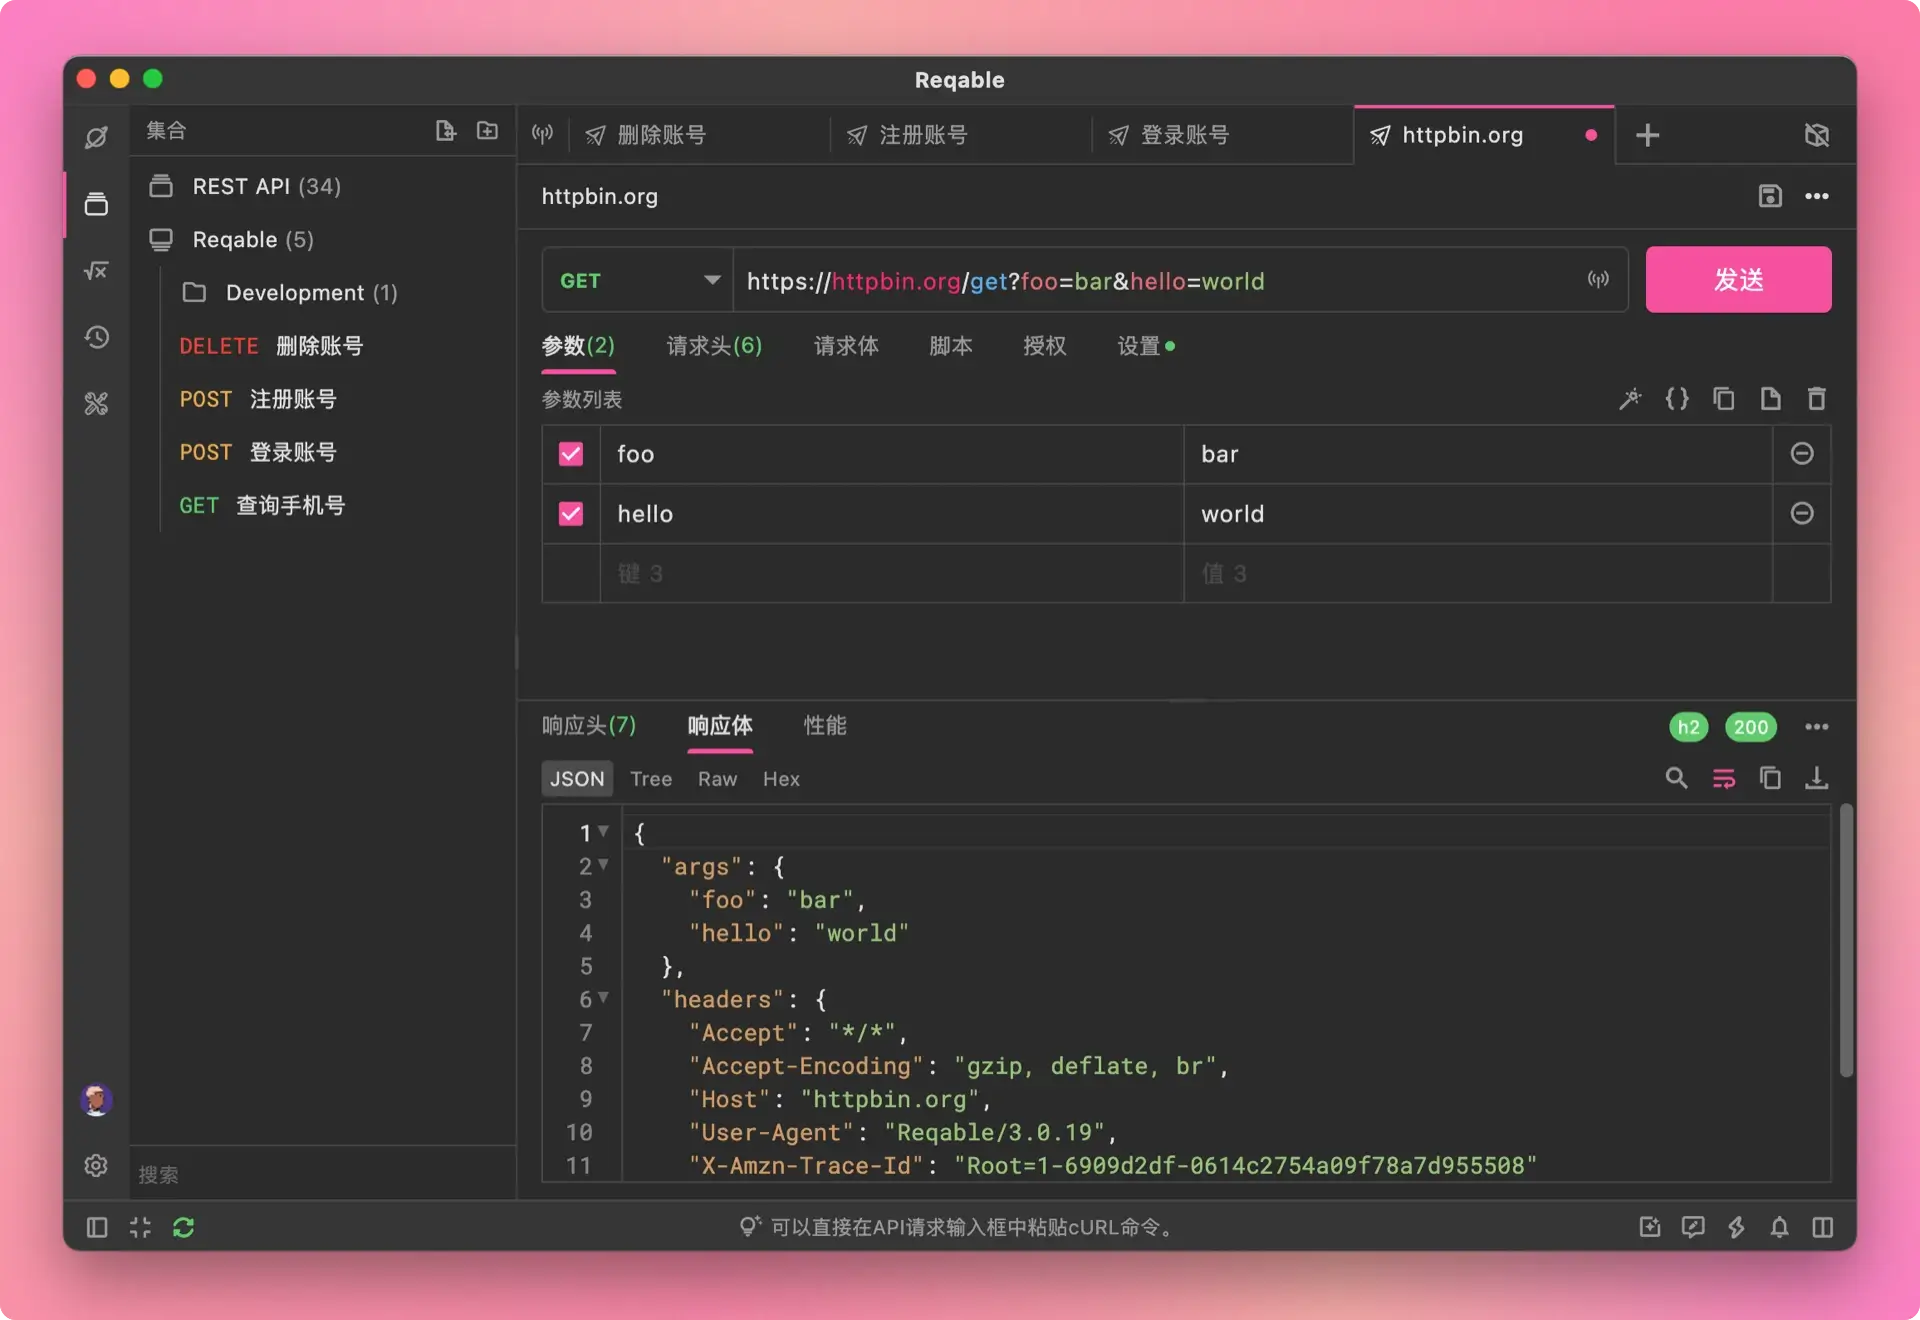Switch to the 响应头 tab
The image size is (1920, 1320).
click(x=588, y=726)
